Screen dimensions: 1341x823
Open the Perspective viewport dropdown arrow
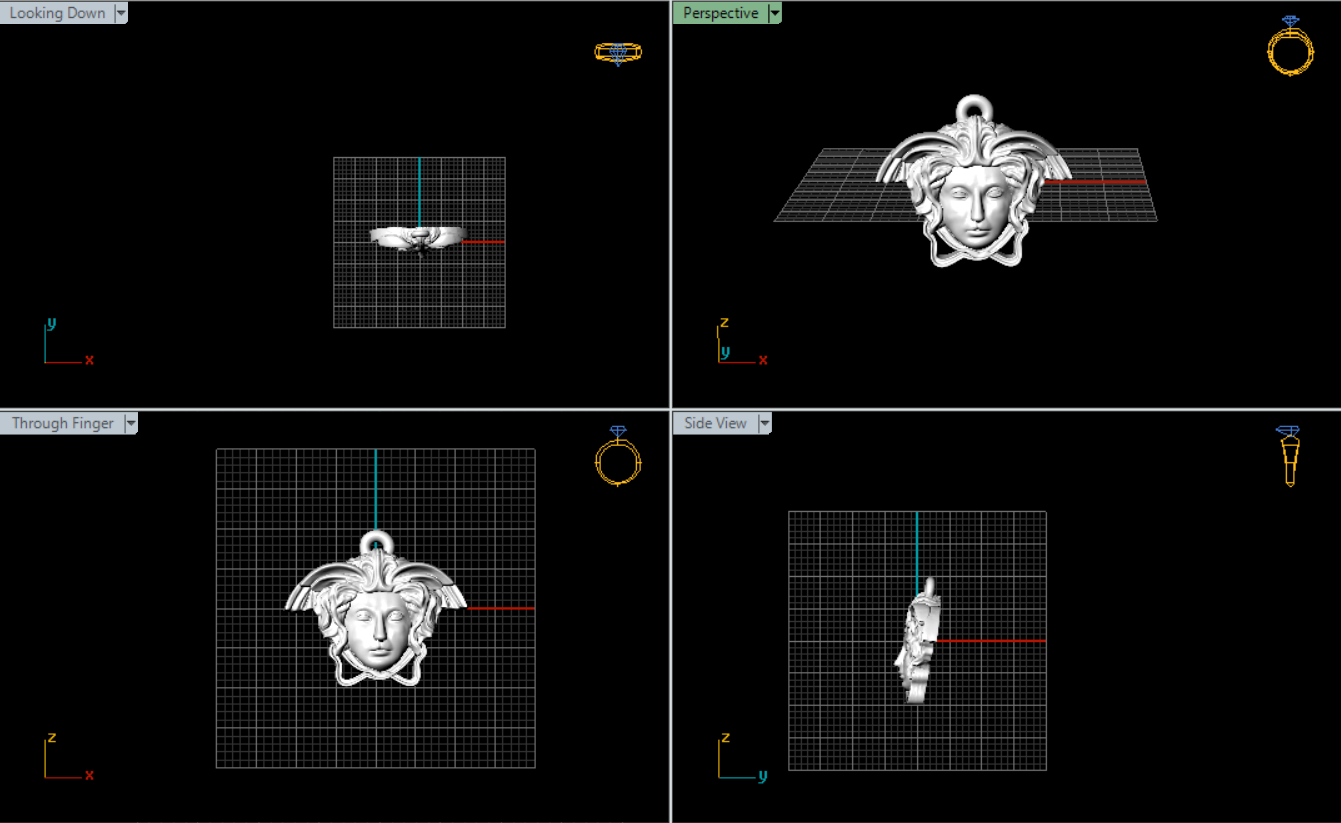[x=774, y=13]
